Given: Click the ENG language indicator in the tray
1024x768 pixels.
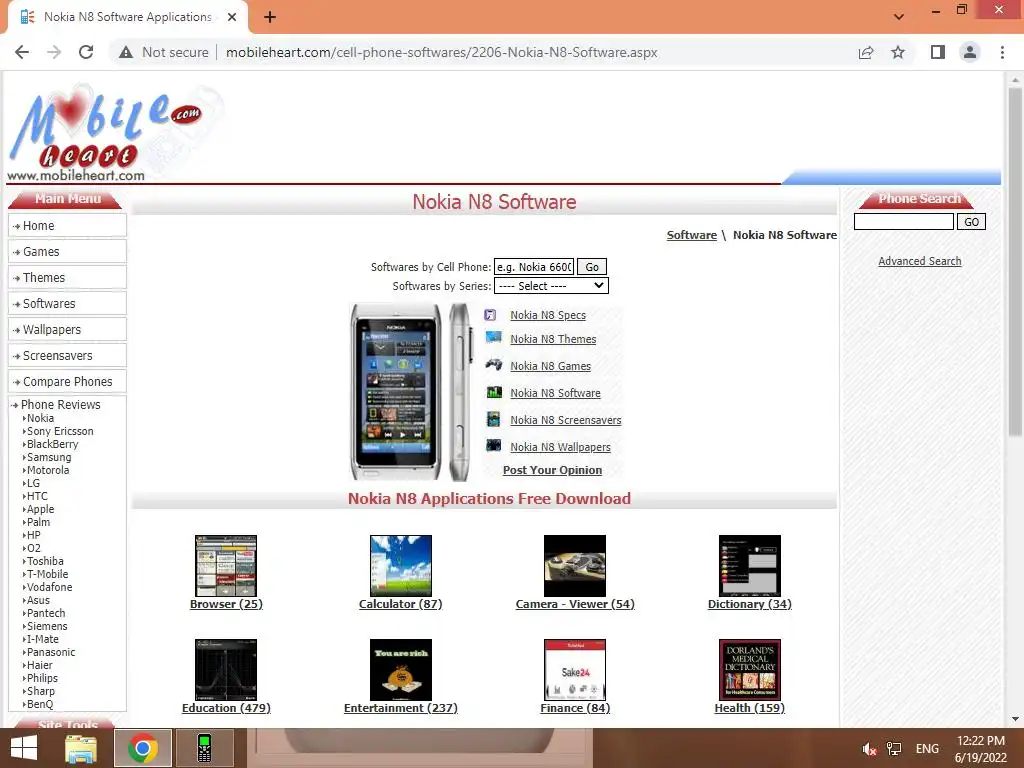Looking at the screenshot, I should pos(927,749).
